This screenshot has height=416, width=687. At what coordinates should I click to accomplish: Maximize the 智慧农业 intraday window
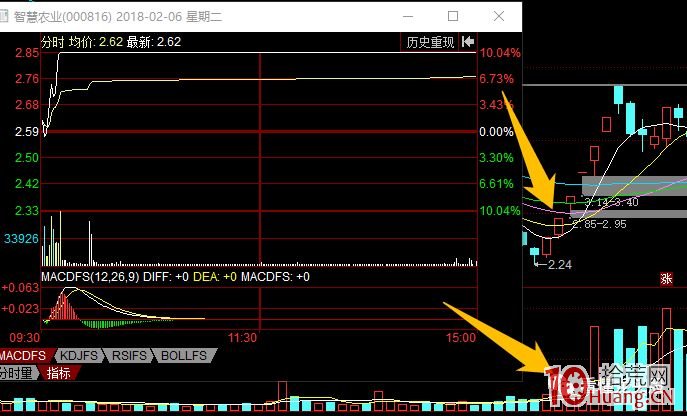pyautogui.click(x=453, y=16)
